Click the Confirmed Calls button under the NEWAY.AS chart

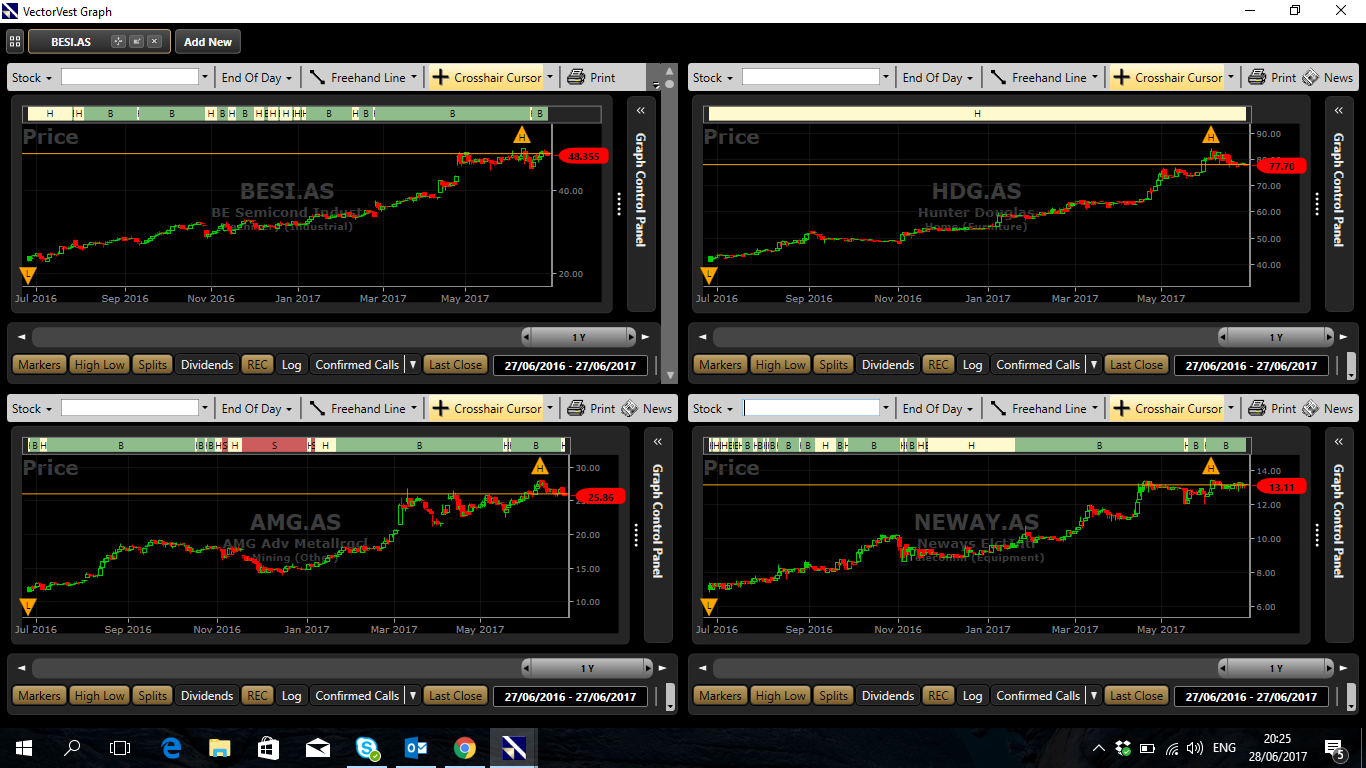point(1038,696)
